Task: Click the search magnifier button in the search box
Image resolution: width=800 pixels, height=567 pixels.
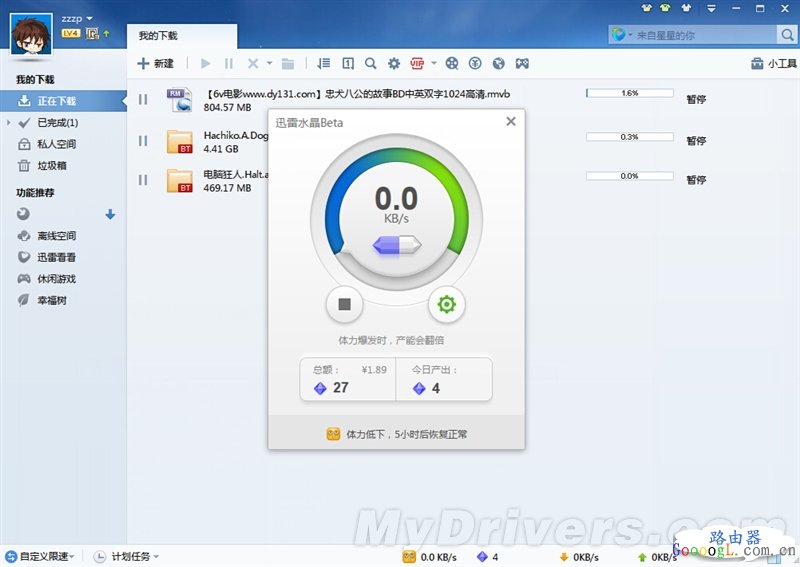Action: tap(787, 35)
